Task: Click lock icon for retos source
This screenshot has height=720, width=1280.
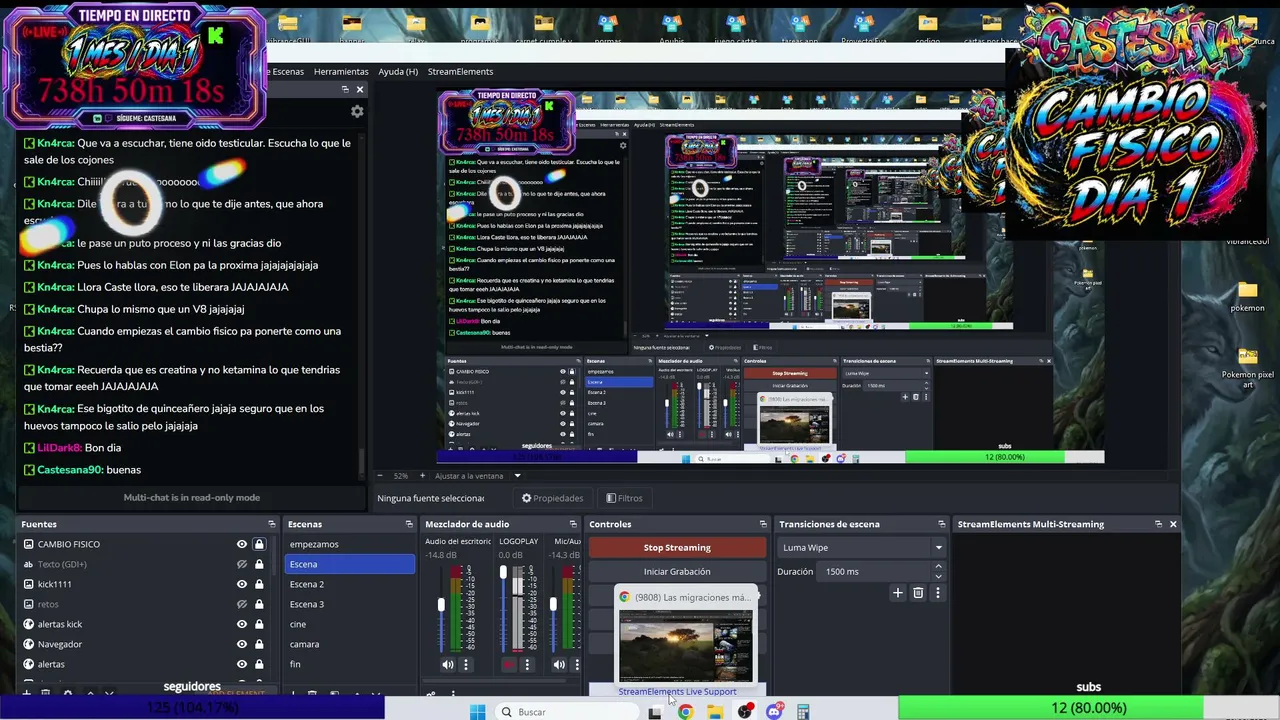Action: click(259, 604)
